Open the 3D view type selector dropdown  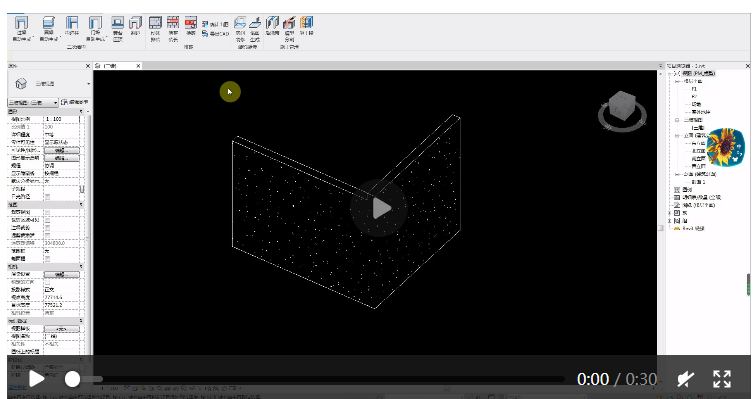pyautogui.click(x=33, y=102)
